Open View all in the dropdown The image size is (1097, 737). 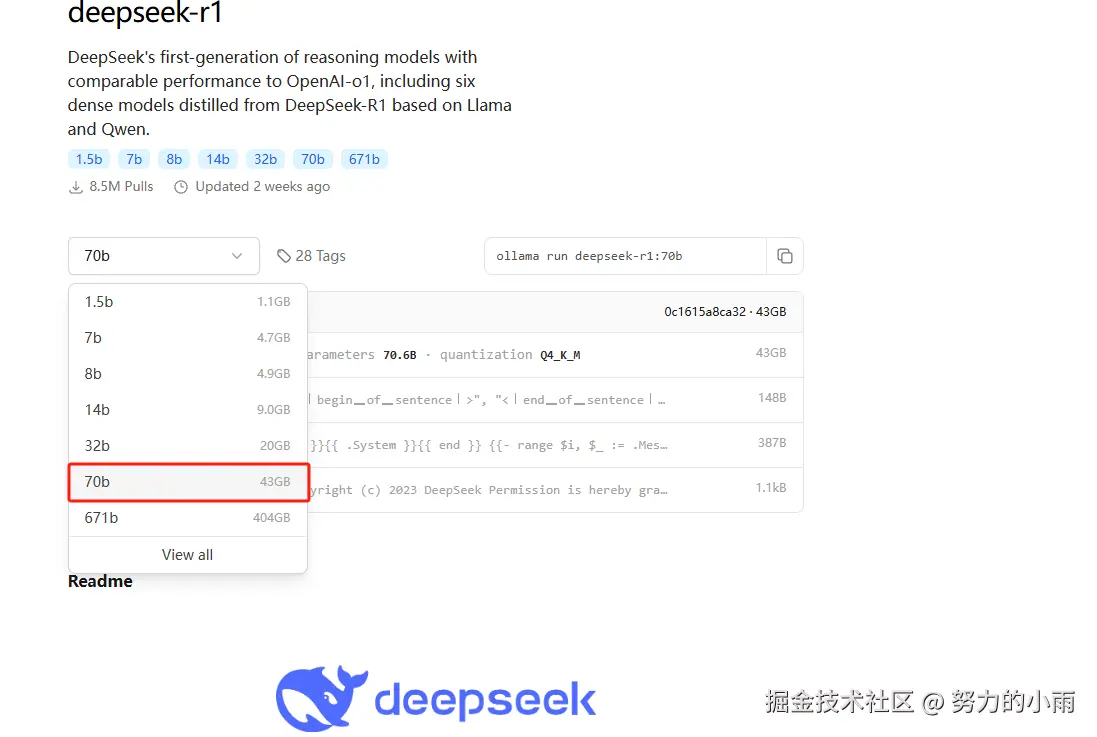187,555
